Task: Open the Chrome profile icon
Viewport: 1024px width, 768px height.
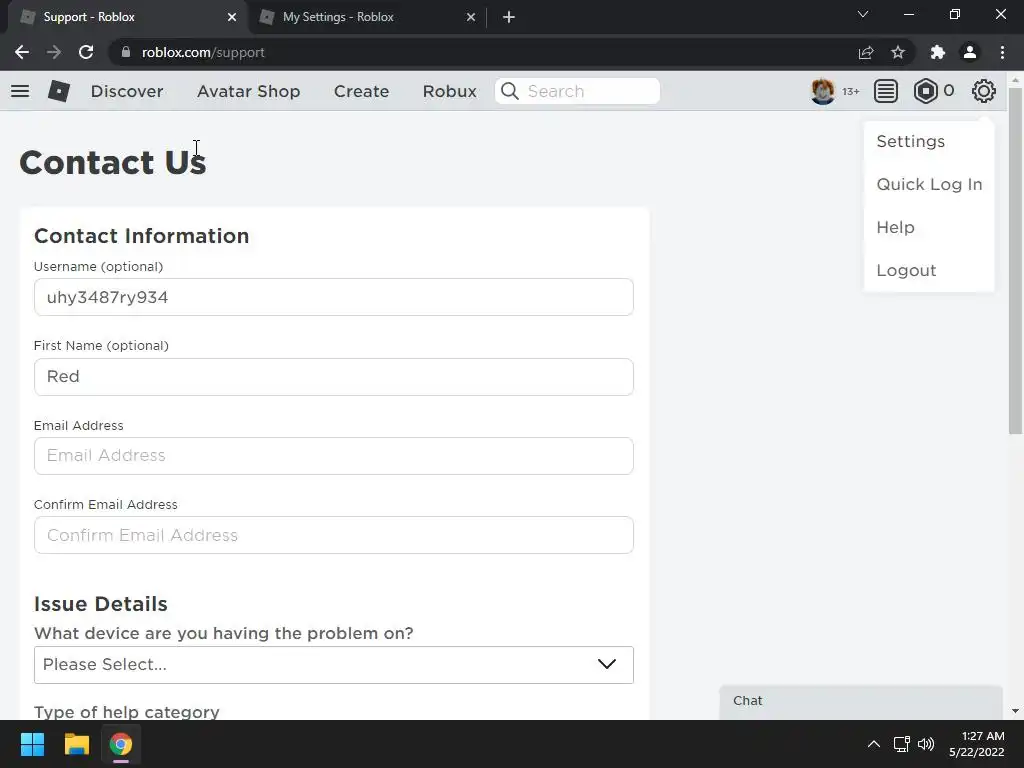Action: pyautogui.click(x=970, y=52)
